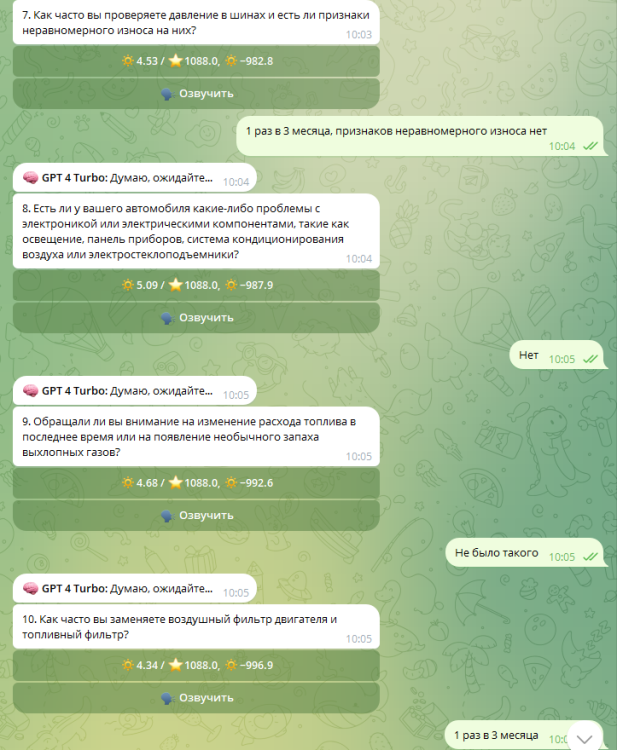Click the sun icon next to −992.6
The width and height of the screenshot is (617, 750).
click(x=231, y=483)
